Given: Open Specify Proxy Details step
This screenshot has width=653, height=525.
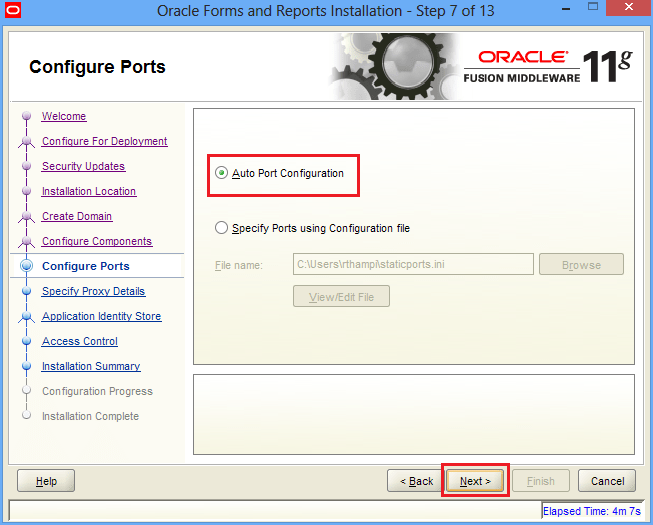Looking at the screenshot, I should pos(93,291).
